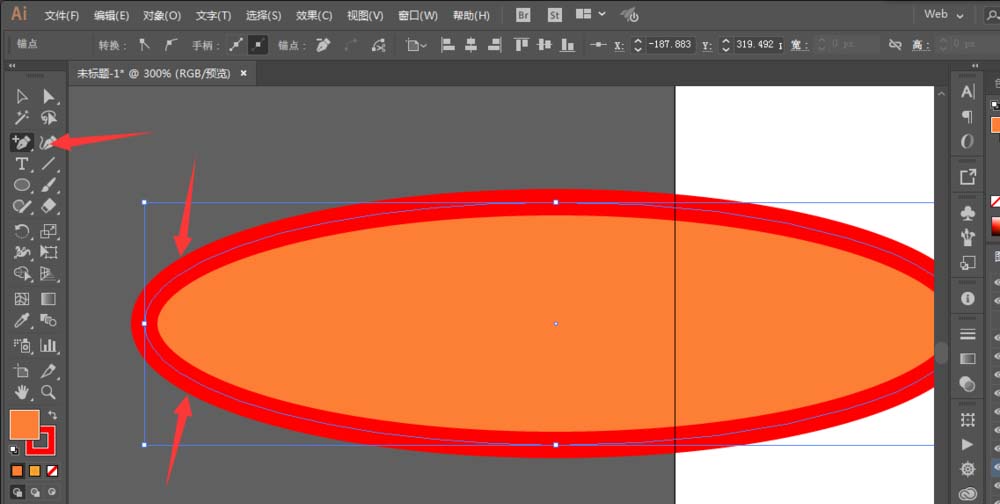Select the Eyedropper tool
Viewport: 1000px width, 504px height.
22,320
